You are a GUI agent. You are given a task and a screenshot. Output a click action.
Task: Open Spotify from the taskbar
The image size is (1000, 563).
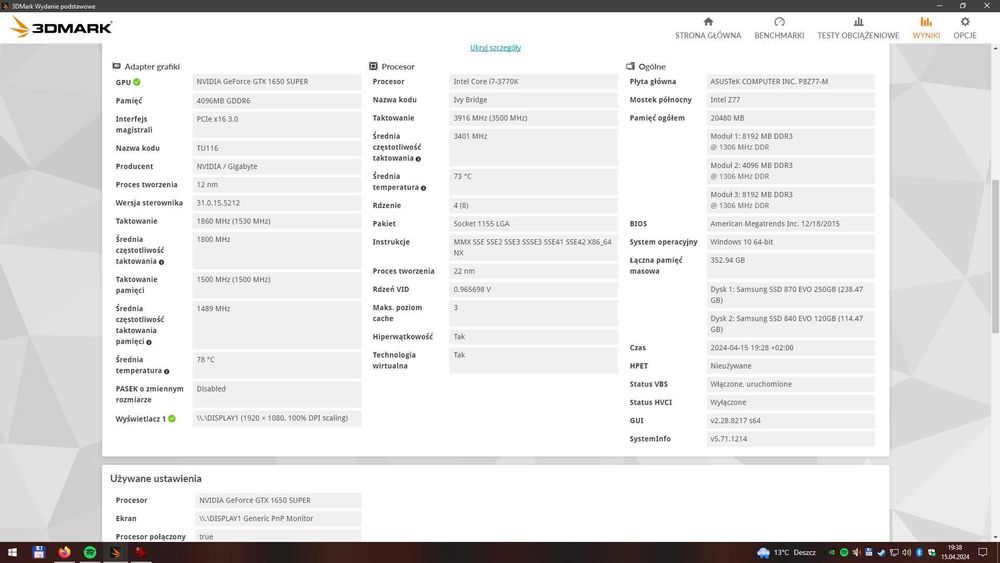click(90, 552)
